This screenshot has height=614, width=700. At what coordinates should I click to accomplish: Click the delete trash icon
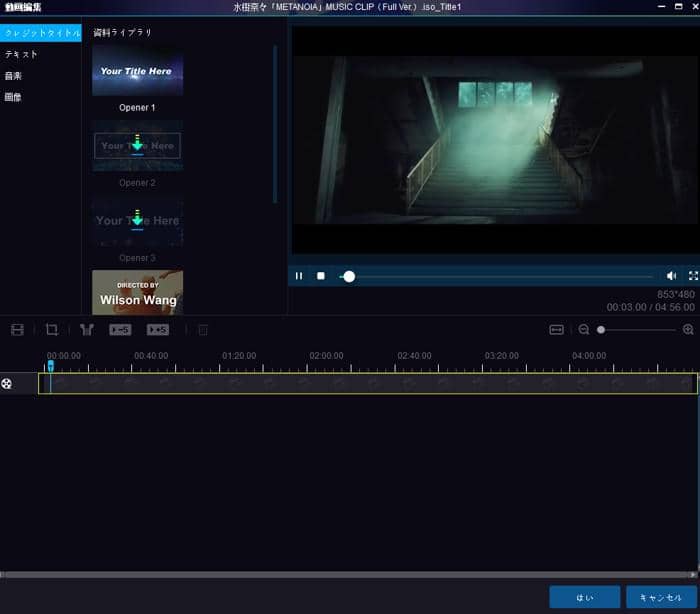(203, 329)
